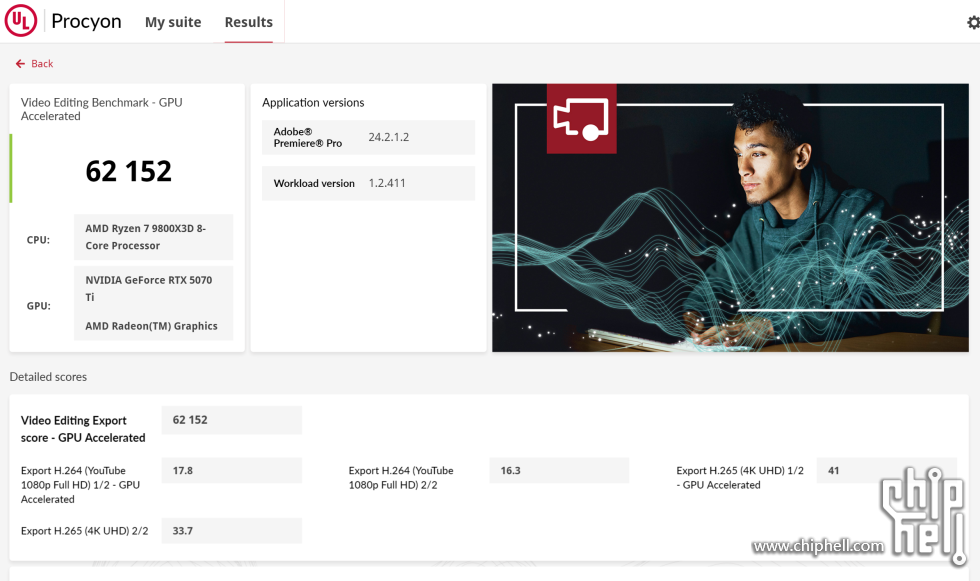Viewport: 980px width, 581px height.
Task: Click the GPU: label
Action: tap(38, 305)
